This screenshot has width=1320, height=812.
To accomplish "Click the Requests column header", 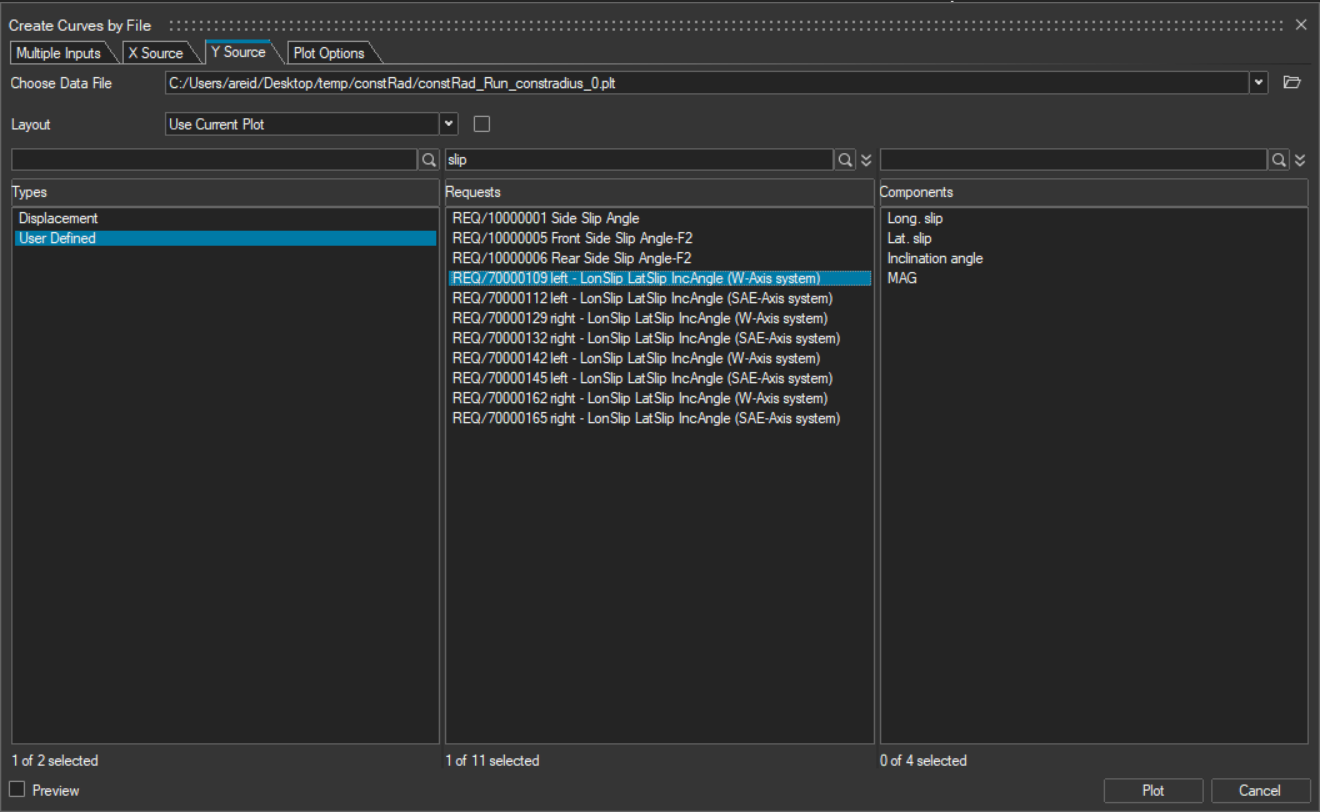I will pyautogui.click(x=660, y=192).
